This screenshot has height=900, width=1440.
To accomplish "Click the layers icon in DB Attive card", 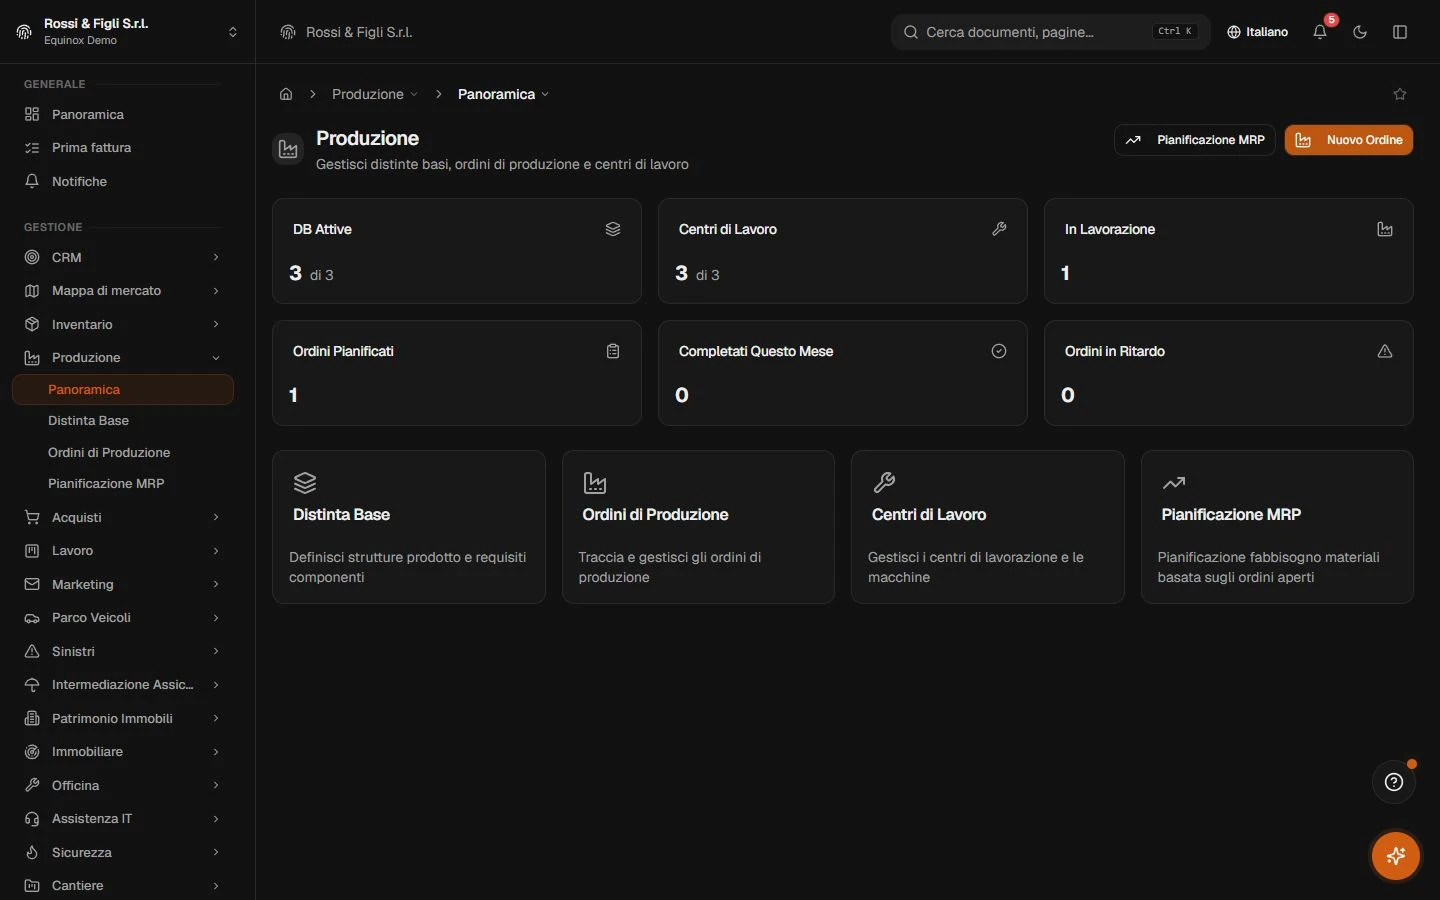I will pos(613,229).
